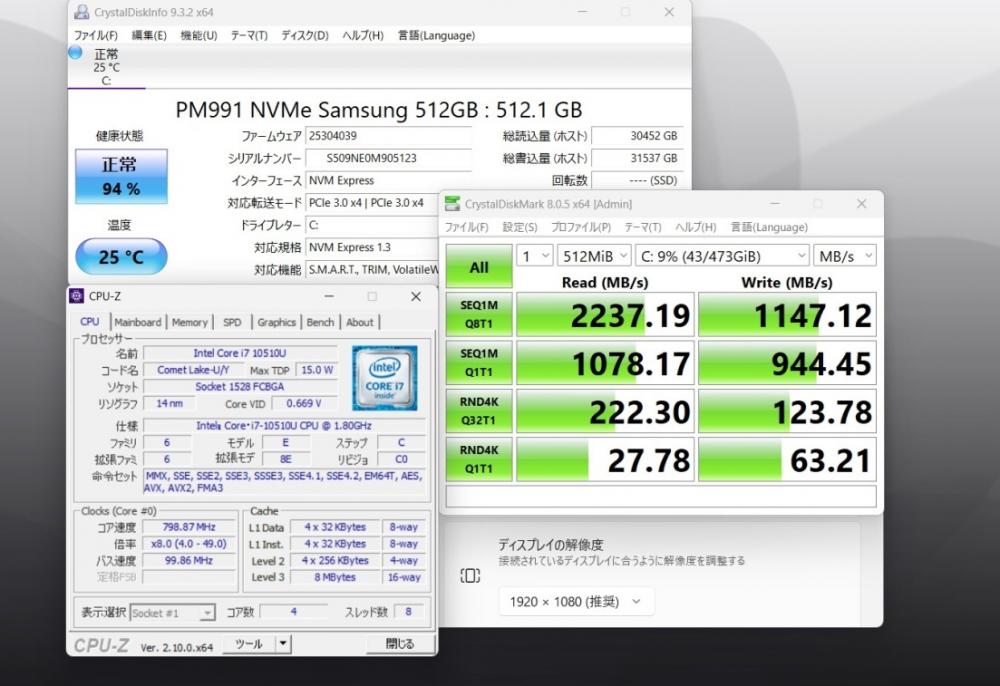Open the C: 9% drive selection dropdown

pyautogui.click(x=723, y=256)
